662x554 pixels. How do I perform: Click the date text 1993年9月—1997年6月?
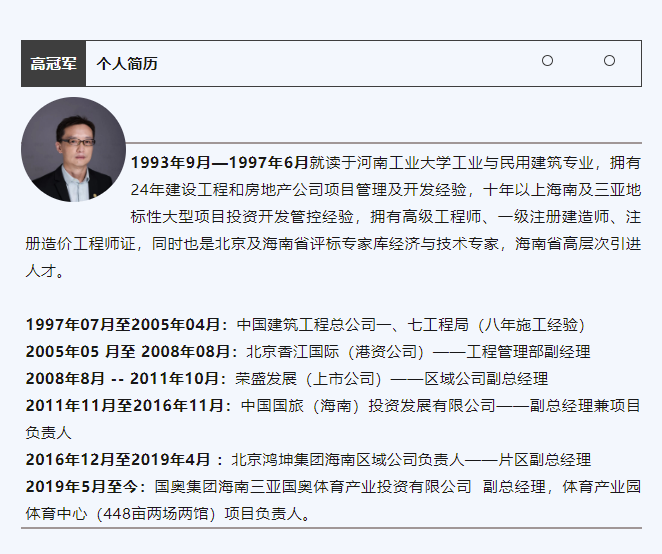(220, 163)
